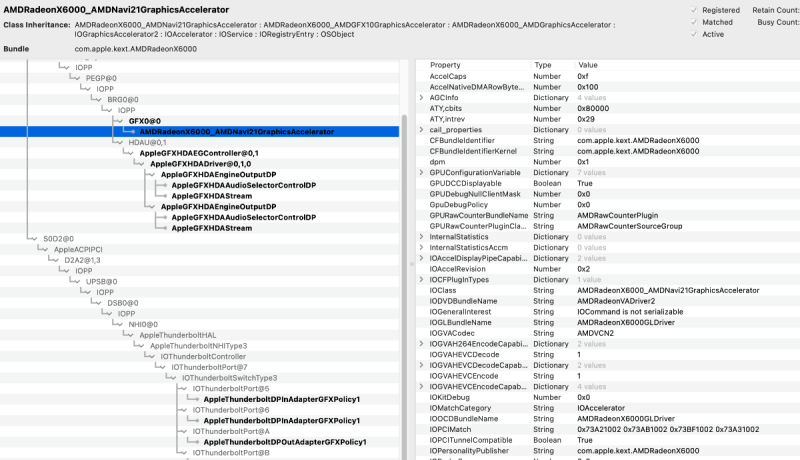Select the AccelCaps property row
This screenshot has height=460, width=800.
(x=608, y=76)
